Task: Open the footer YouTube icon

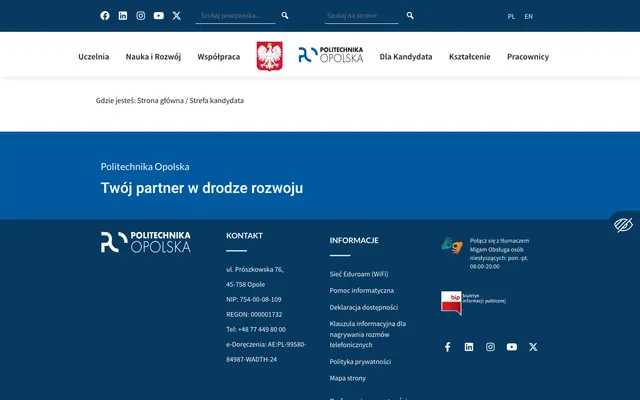Action: pos(512,347)
